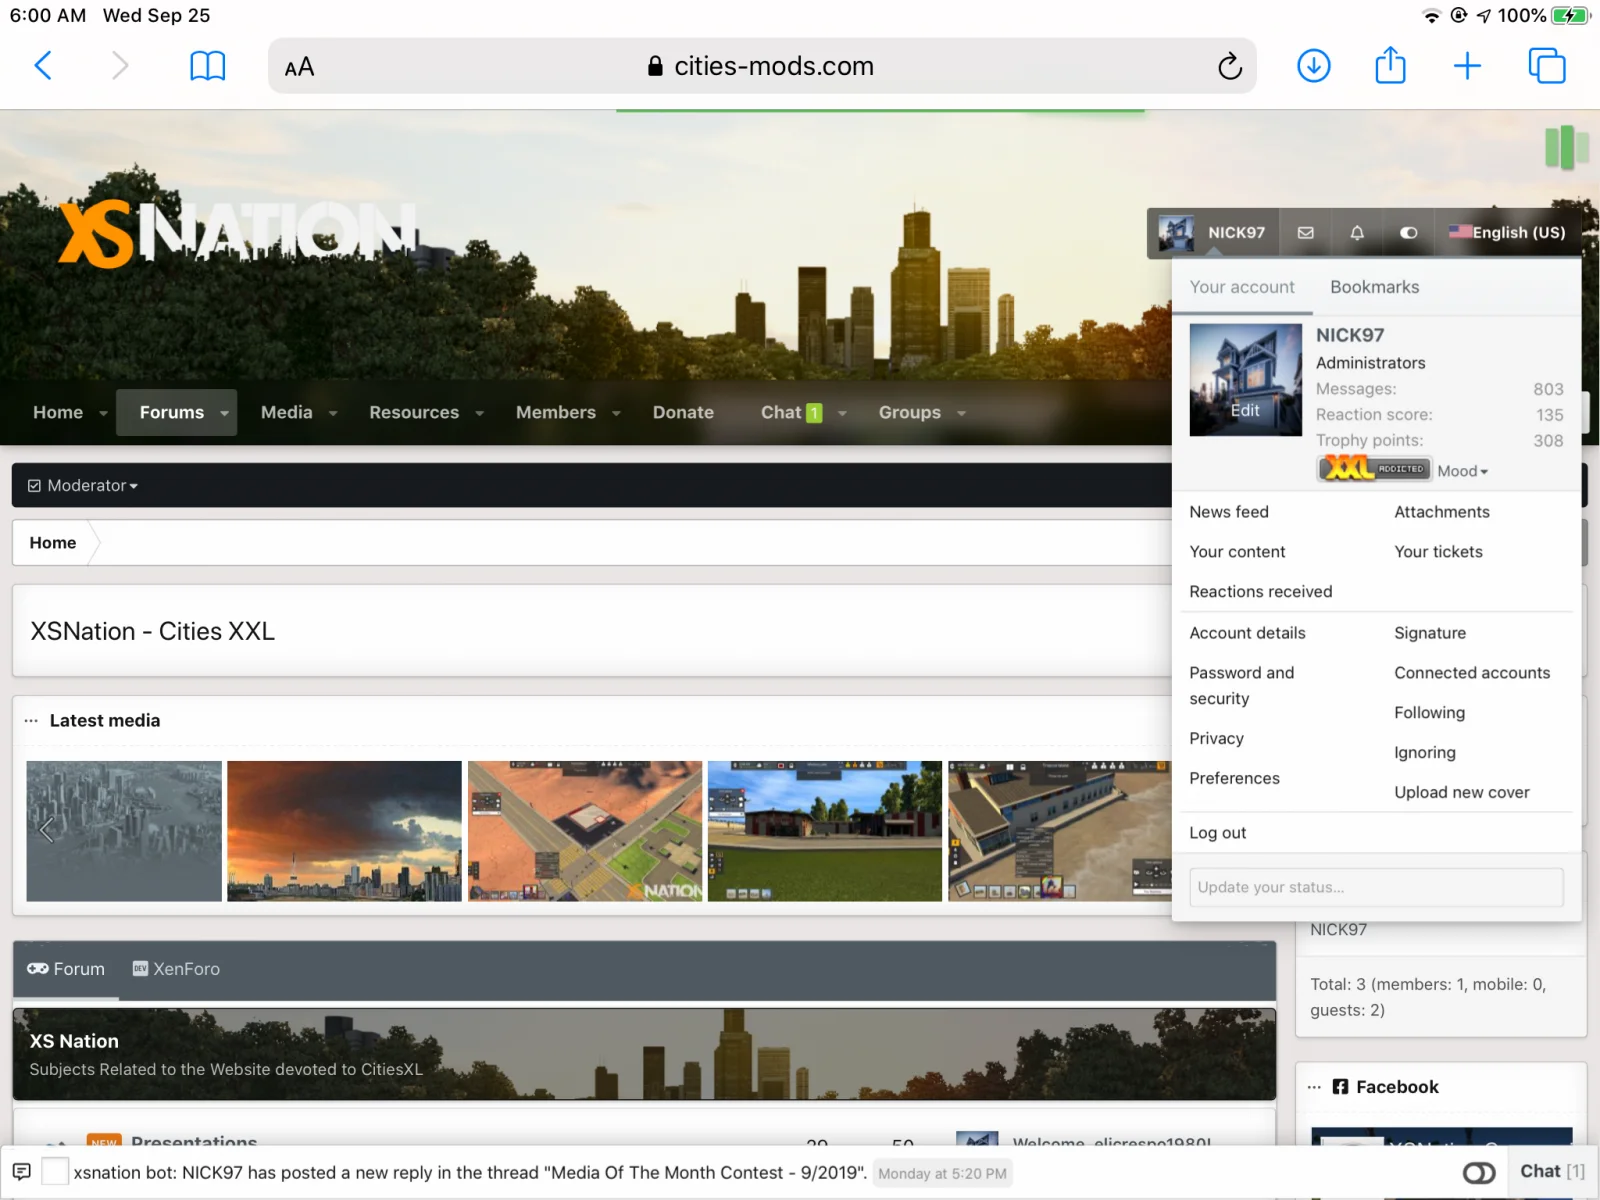1600x1200 pixels.
Task: Show all tabs overview icon
Action: pyautogui.click(x=1547, y=66)
